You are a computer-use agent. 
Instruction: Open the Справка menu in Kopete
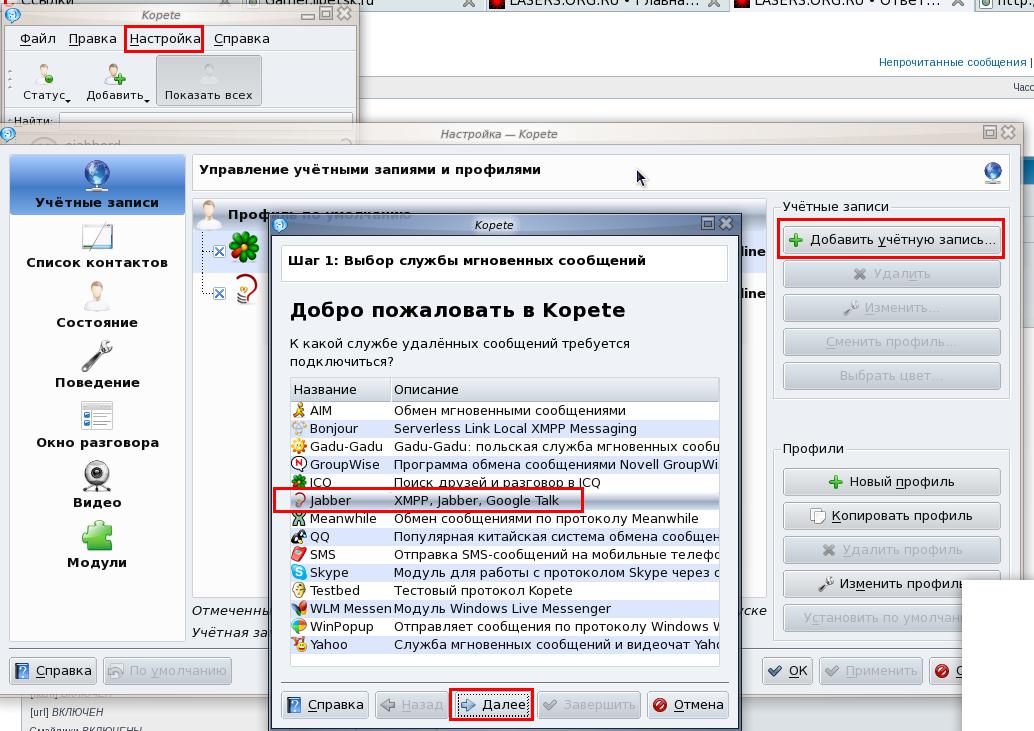pyautogui.click(x=241, y=39)
